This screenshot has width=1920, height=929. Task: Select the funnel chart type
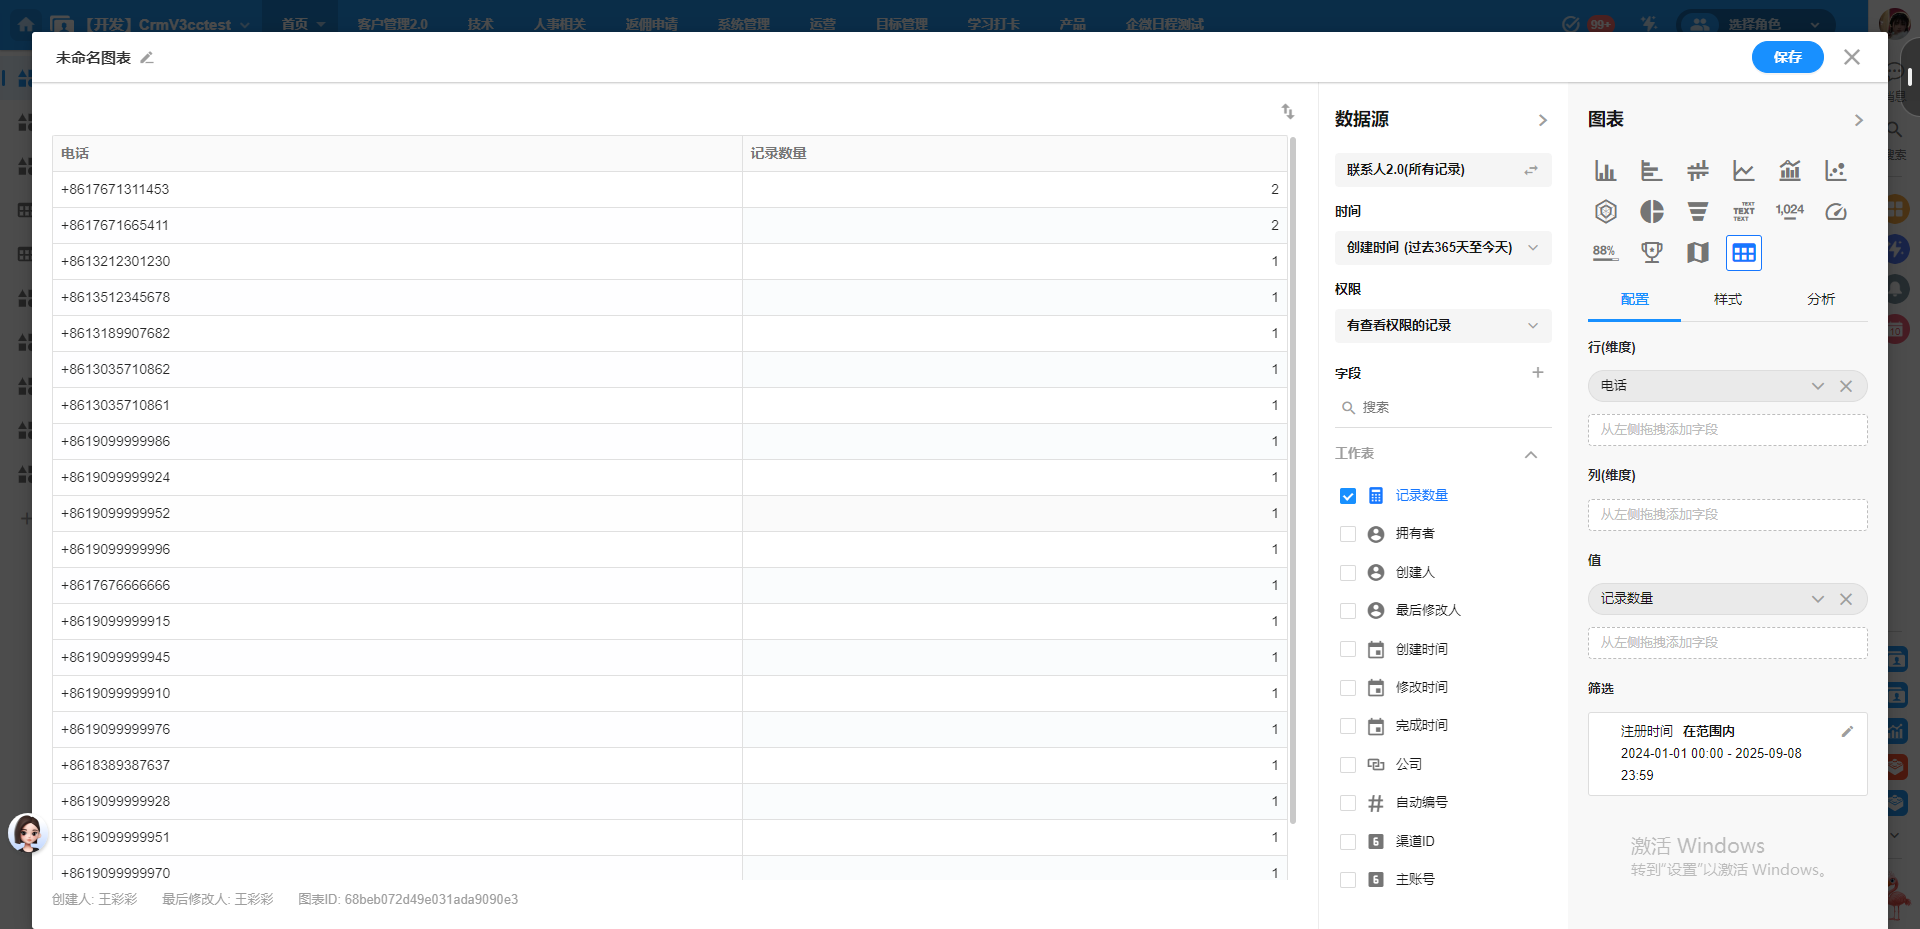click(1697, 211)
